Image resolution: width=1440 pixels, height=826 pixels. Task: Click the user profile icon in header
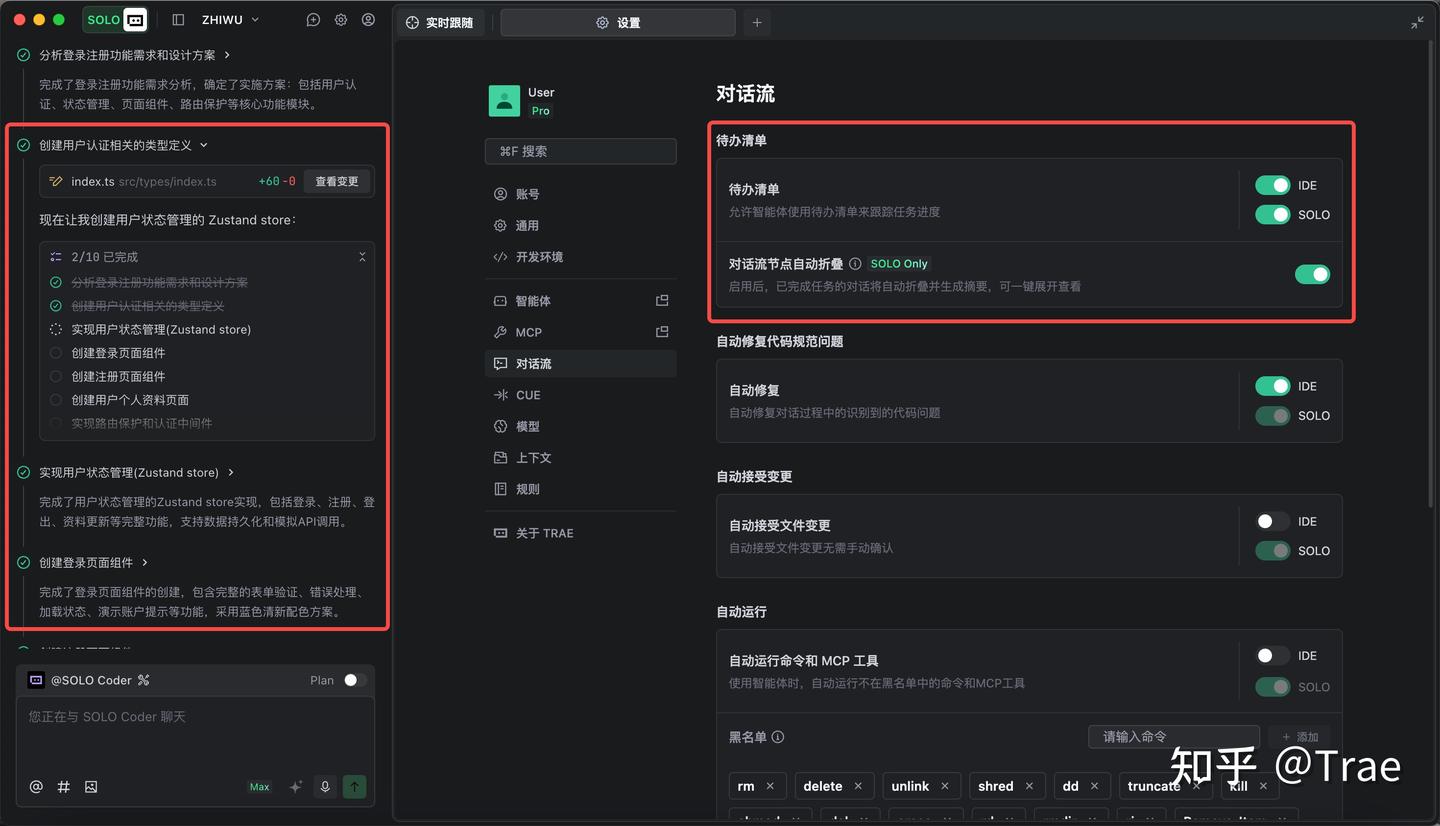(369, 20)
